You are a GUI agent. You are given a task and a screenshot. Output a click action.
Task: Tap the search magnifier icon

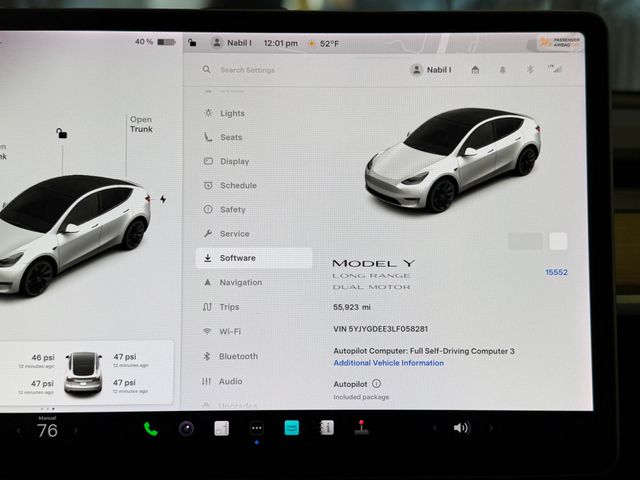[x=207, y=70]
